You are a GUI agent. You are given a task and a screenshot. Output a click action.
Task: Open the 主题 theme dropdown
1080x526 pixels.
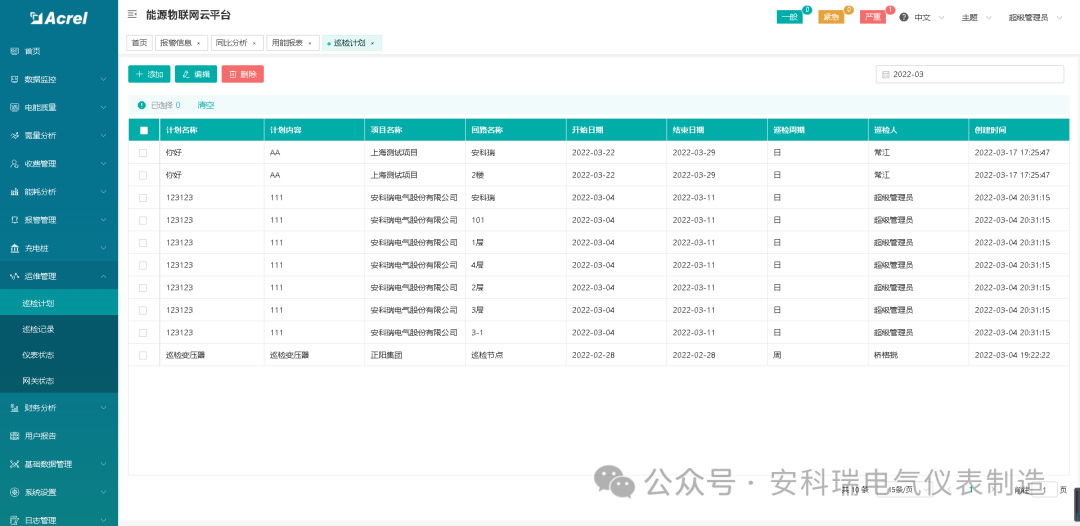(x=976, y=18)
